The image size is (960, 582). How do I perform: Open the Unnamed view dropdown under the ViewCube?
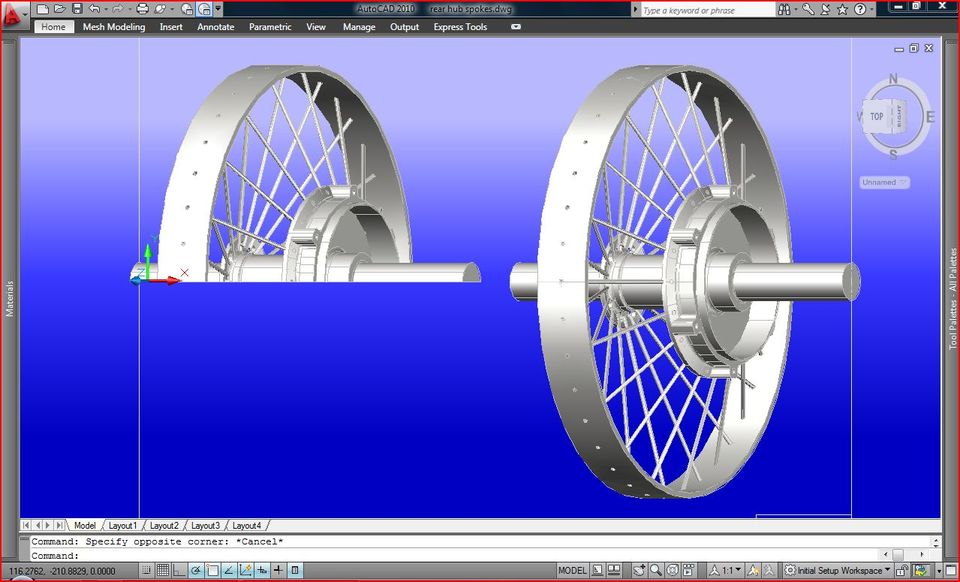885,182
